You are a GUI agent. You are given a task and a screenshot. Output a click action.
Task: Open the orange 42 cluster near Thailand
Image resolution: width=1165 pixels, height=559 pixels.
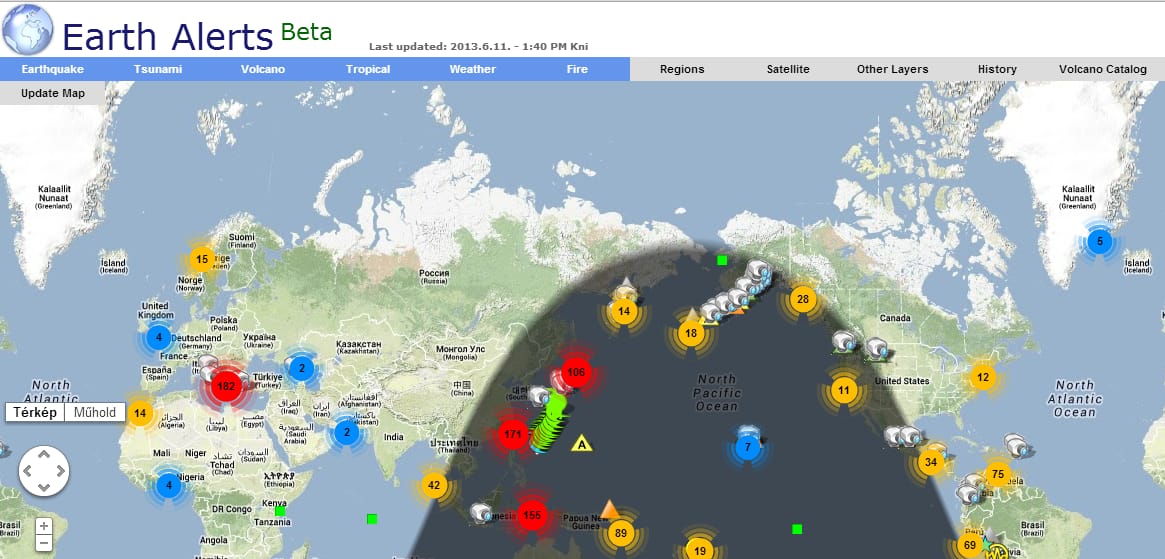coord(434,486)
